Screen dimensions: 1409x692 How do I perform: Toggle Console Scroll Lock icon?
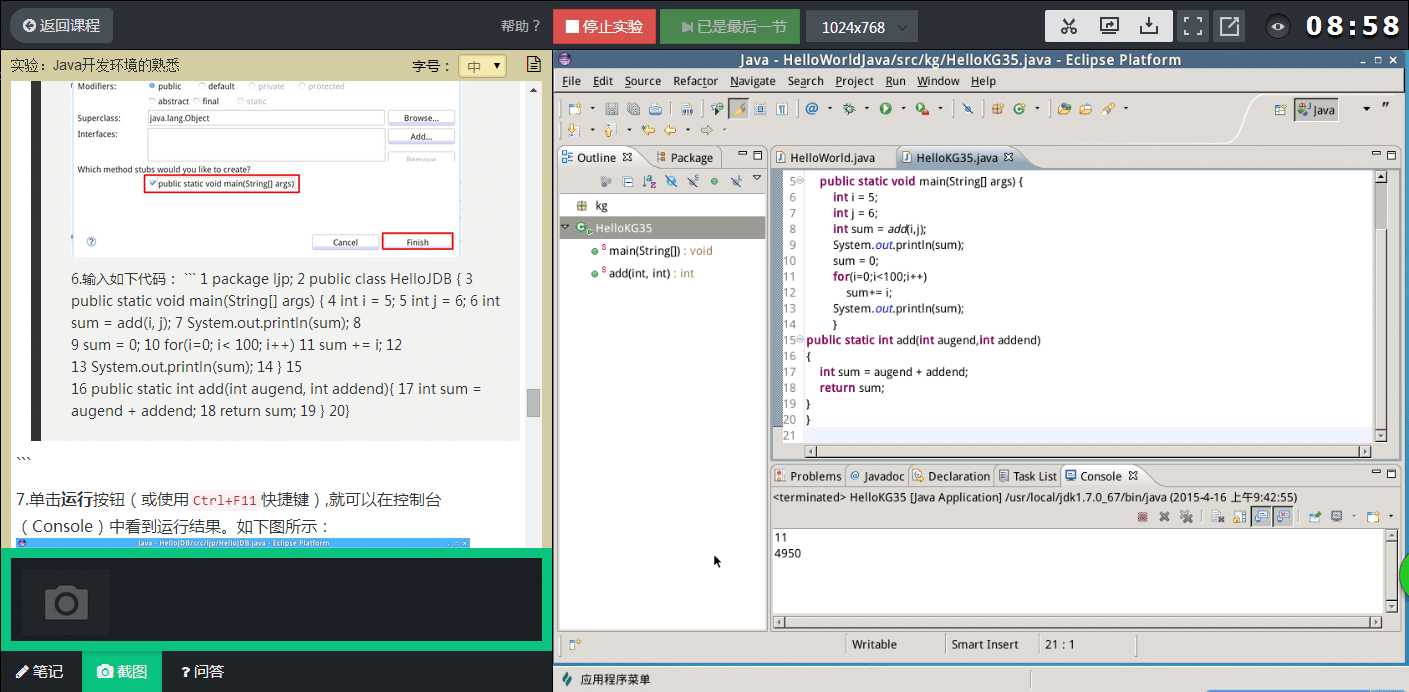pyautogui.click(x=1238, y=517)
